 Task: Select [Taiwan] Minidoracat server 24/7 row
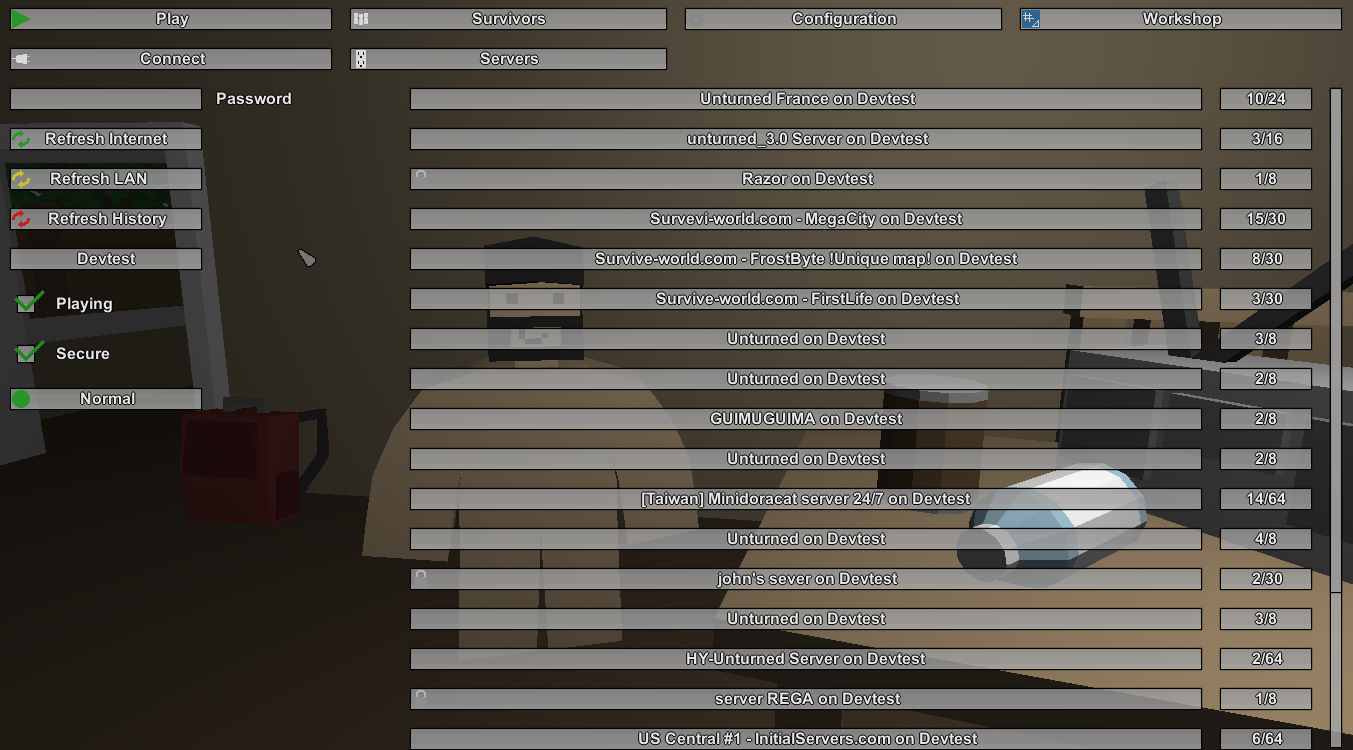pyautogui.click(x=806, y=499)
